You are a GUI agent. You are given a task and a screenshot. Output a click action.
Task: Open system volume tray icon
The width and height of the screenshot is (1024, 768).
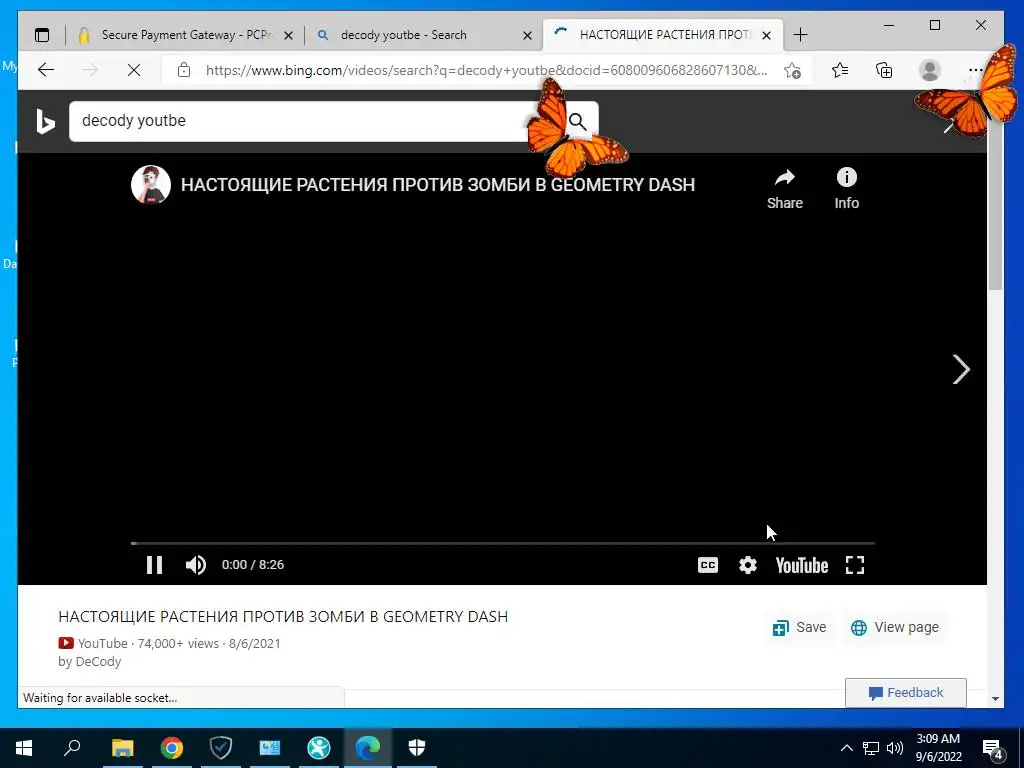(895, 748)
